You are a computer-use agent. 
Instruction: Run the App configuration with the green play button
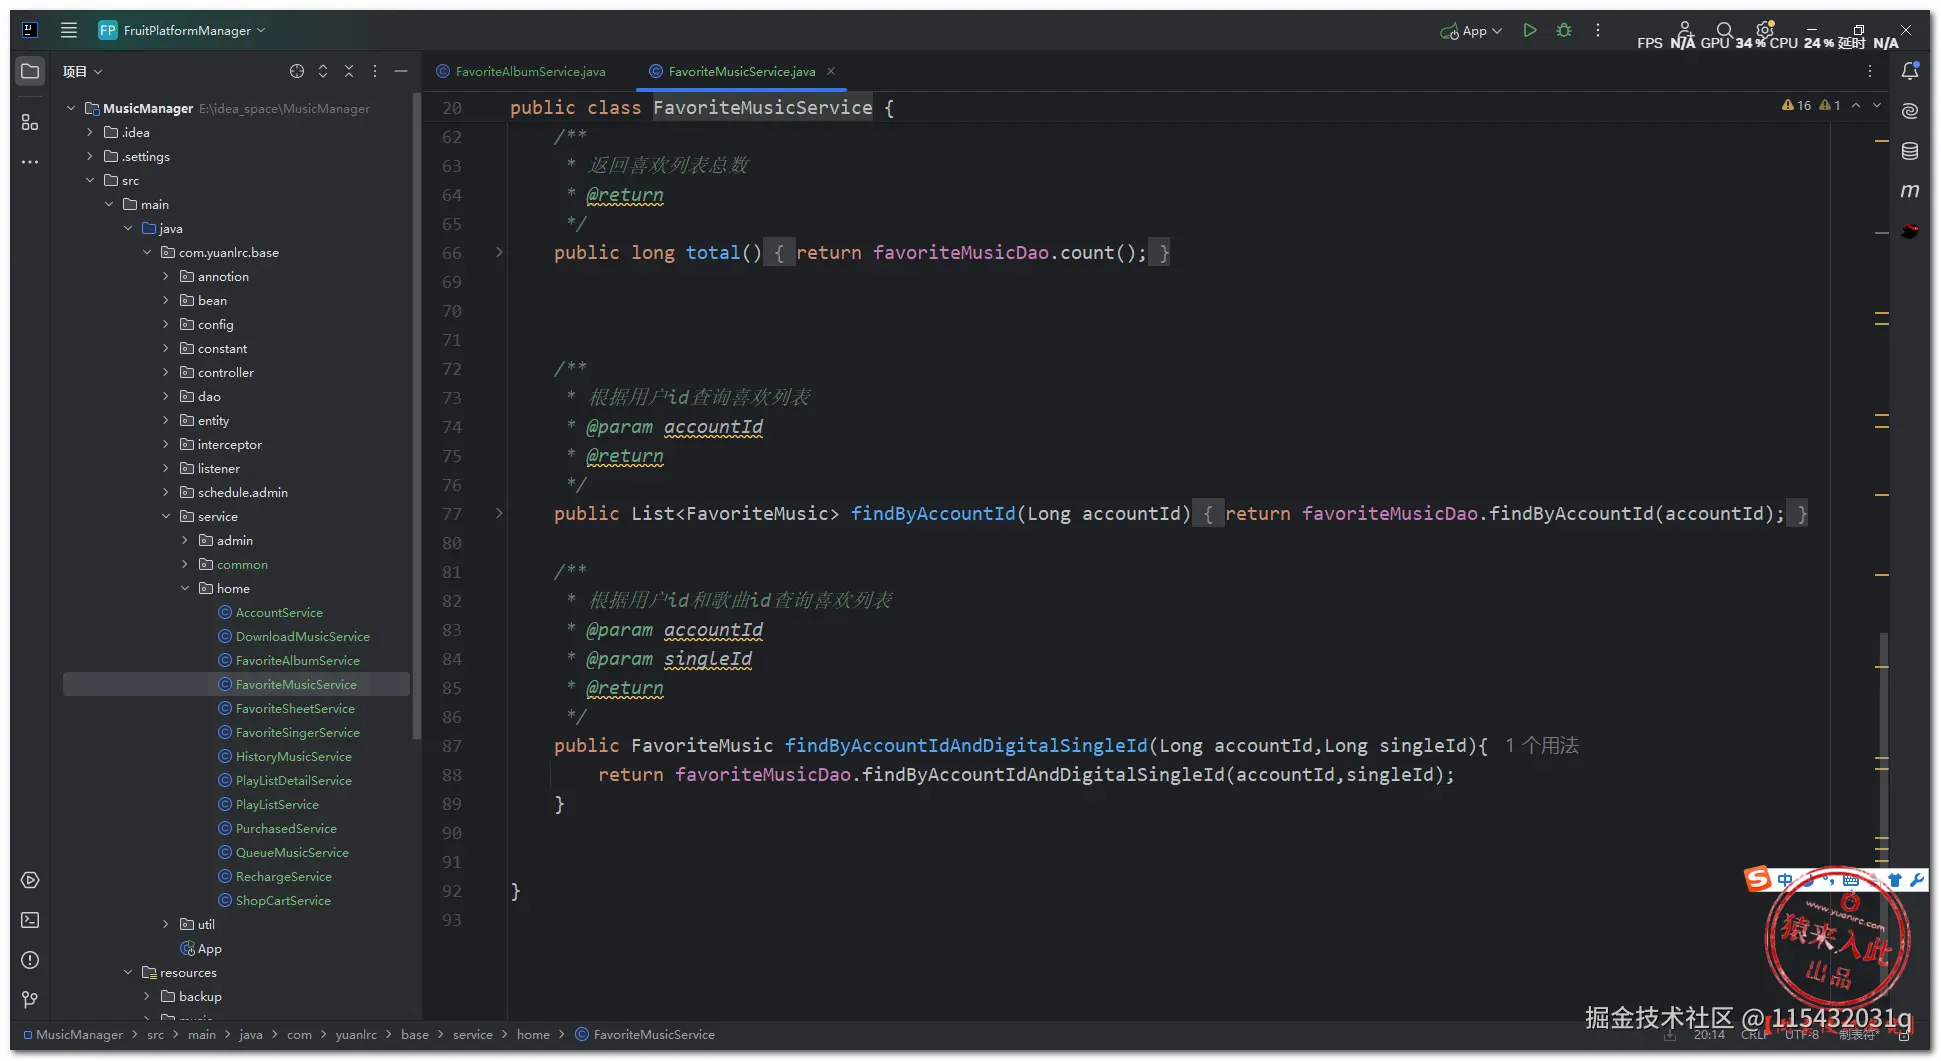[x=1529, y=30]
